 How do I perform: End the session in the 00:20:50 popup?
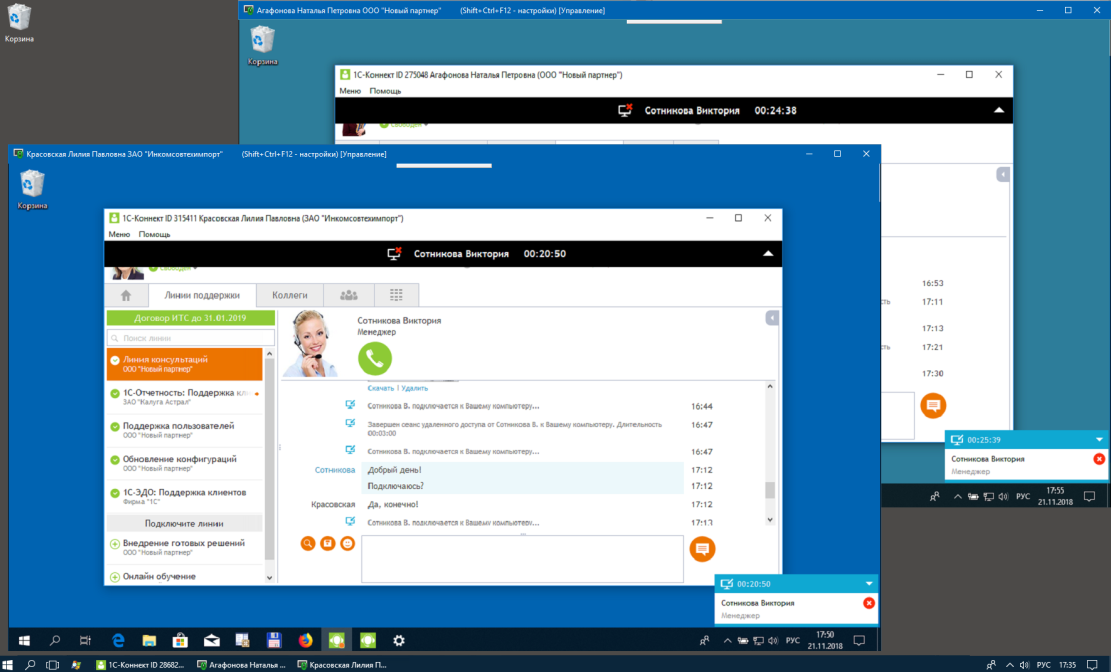click(869, 603)
